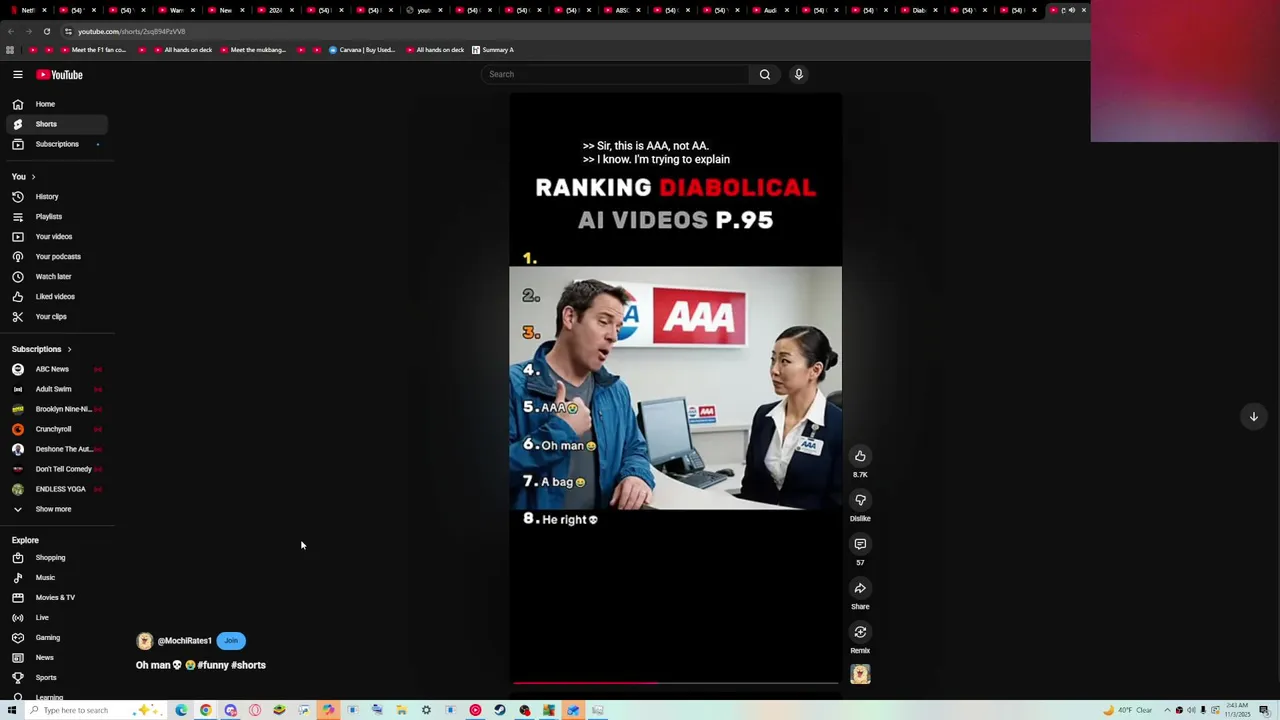1280x720 pixels.
Task: Open Shorts in the sidebar
Action: point(57,124)
